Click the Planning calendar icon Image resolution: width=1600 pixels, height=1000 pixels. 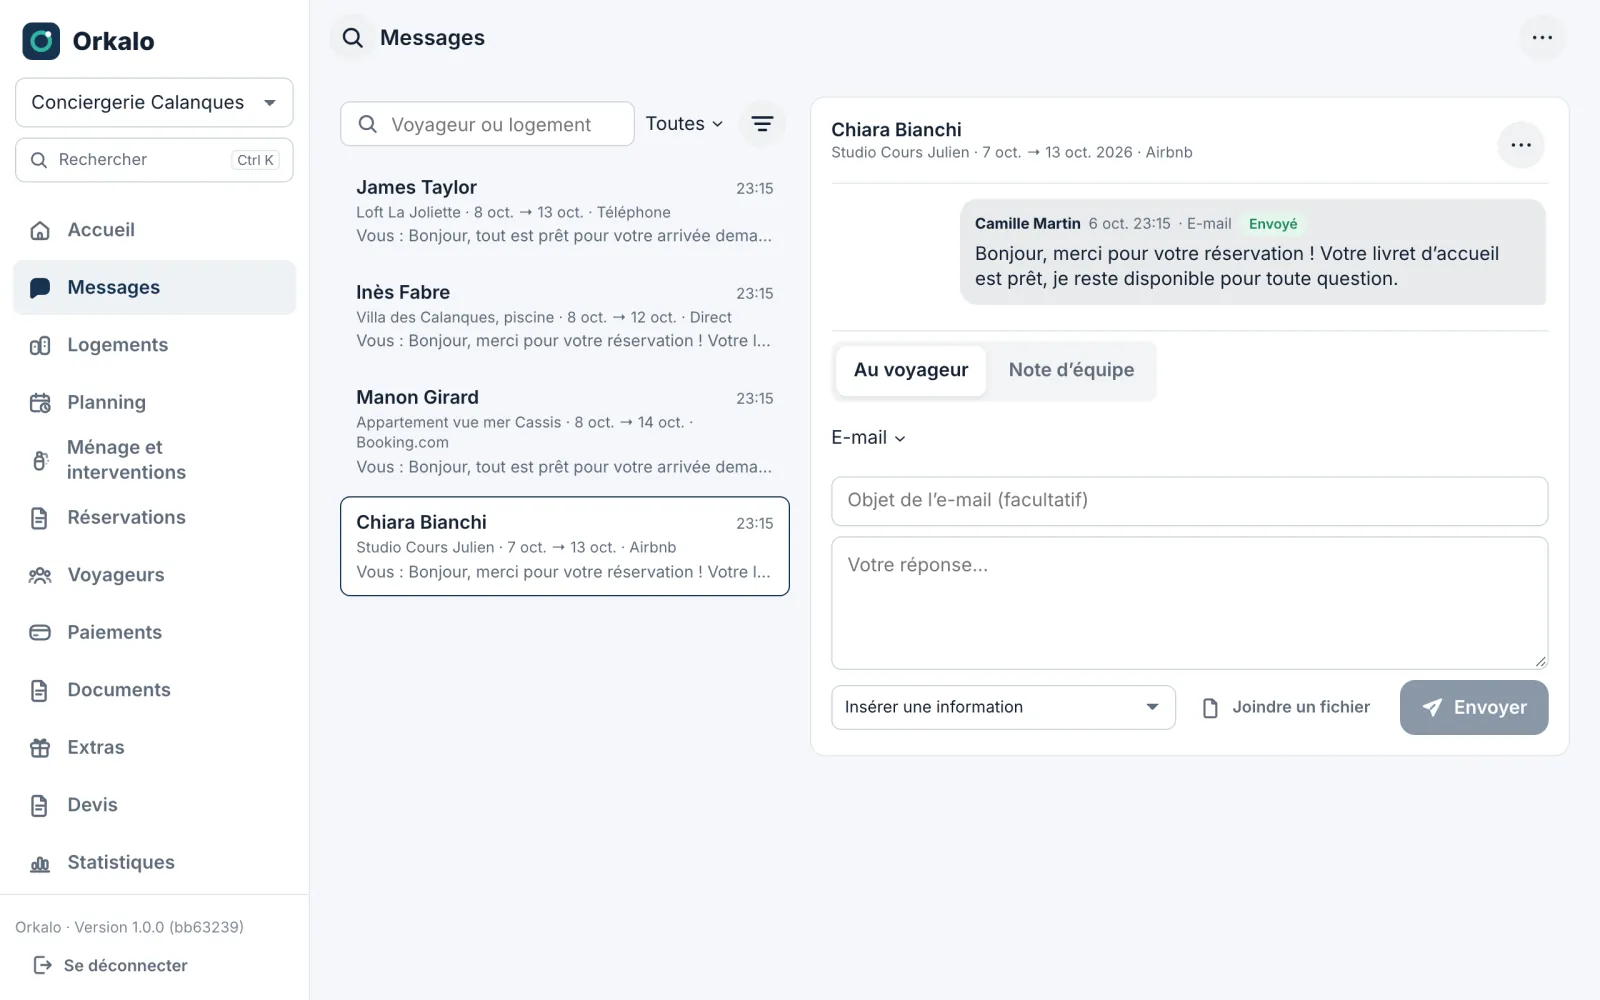(40, 402)
